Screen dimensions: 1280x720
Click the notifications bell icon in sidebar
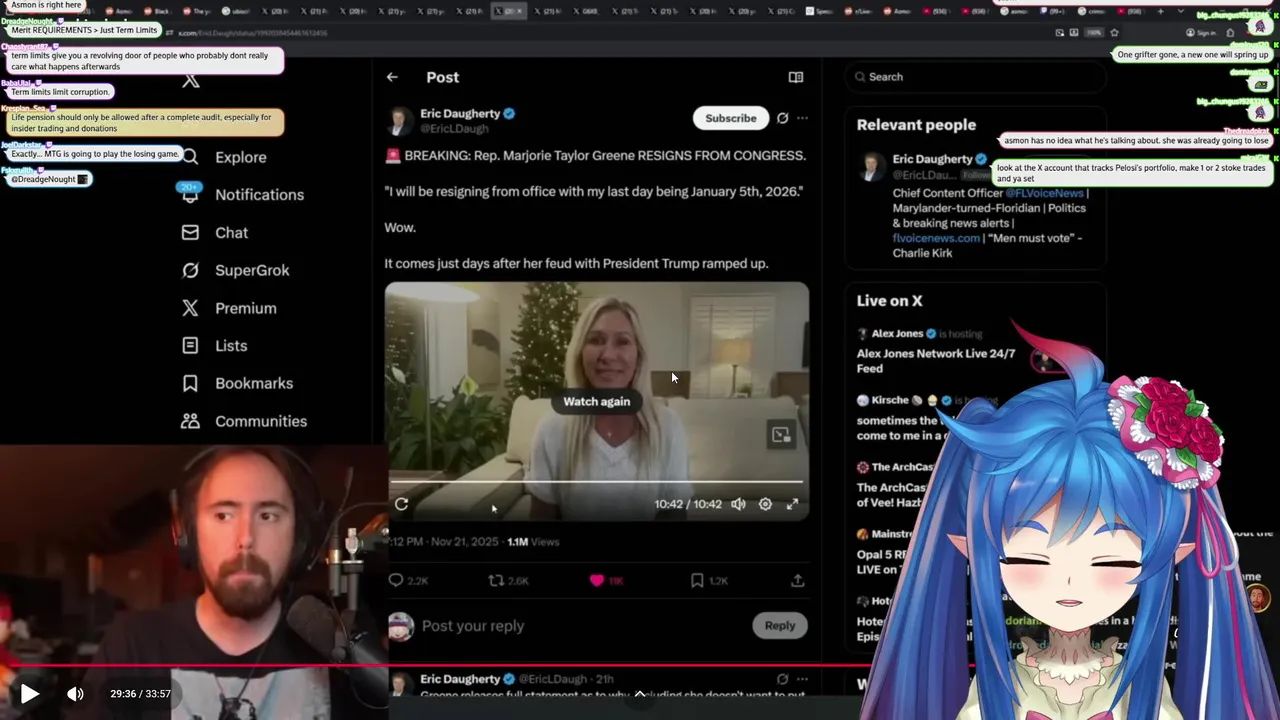coord(190,194)
